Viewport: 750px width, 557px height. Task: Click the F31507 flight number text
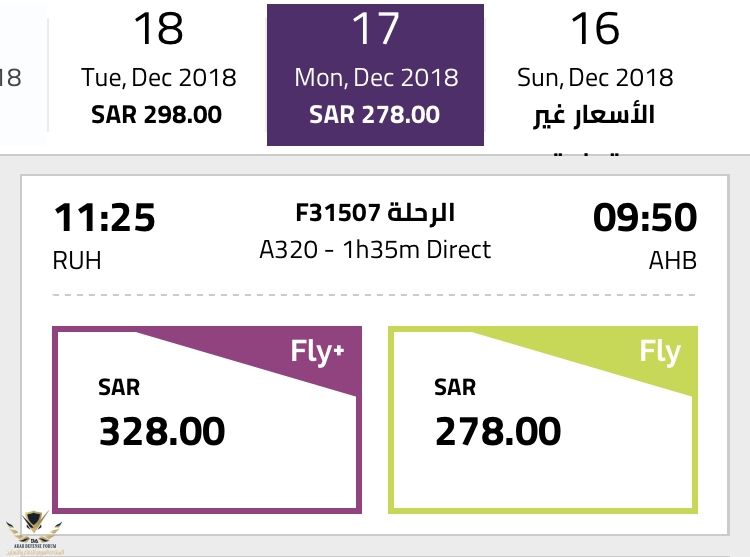pos(338,213)
